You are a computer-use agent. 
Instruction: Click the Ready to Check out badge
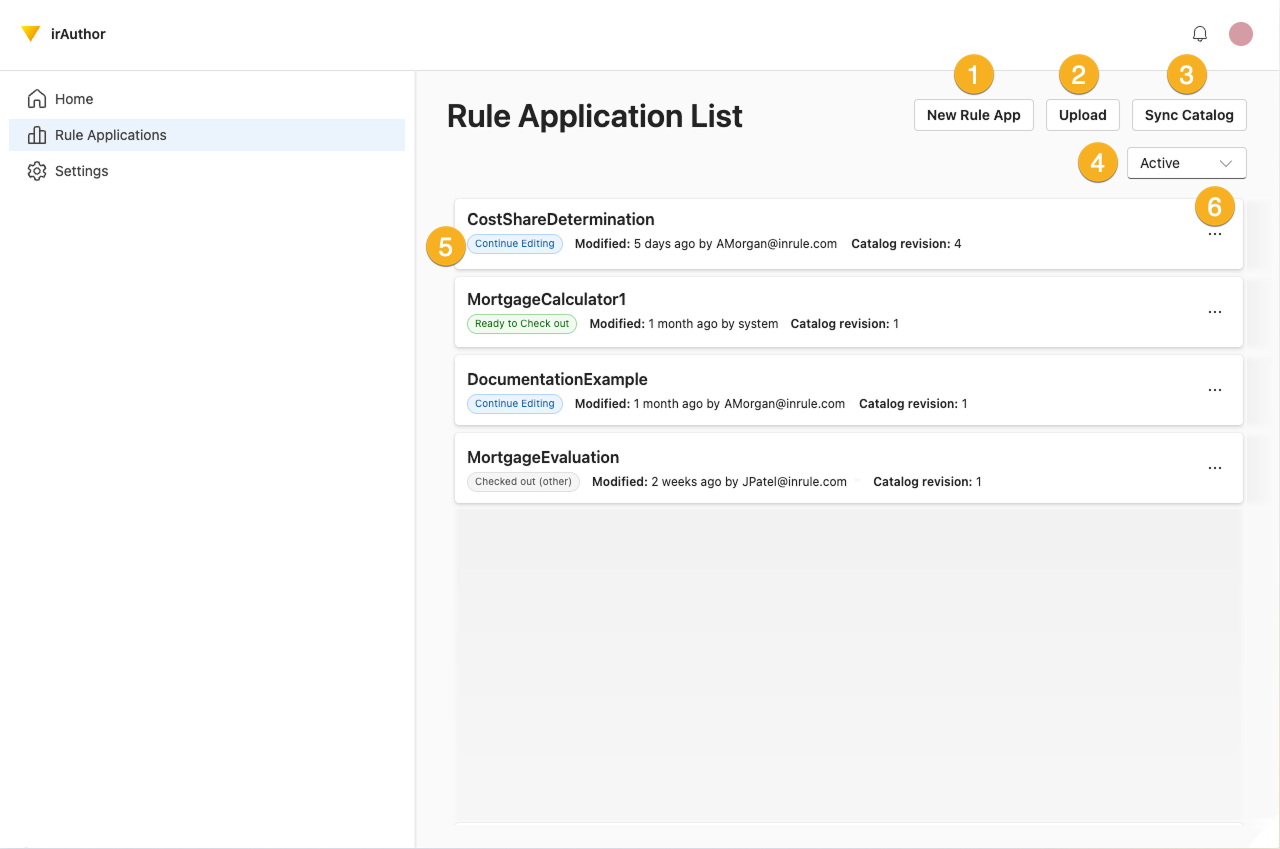click(x=522, y=323)
